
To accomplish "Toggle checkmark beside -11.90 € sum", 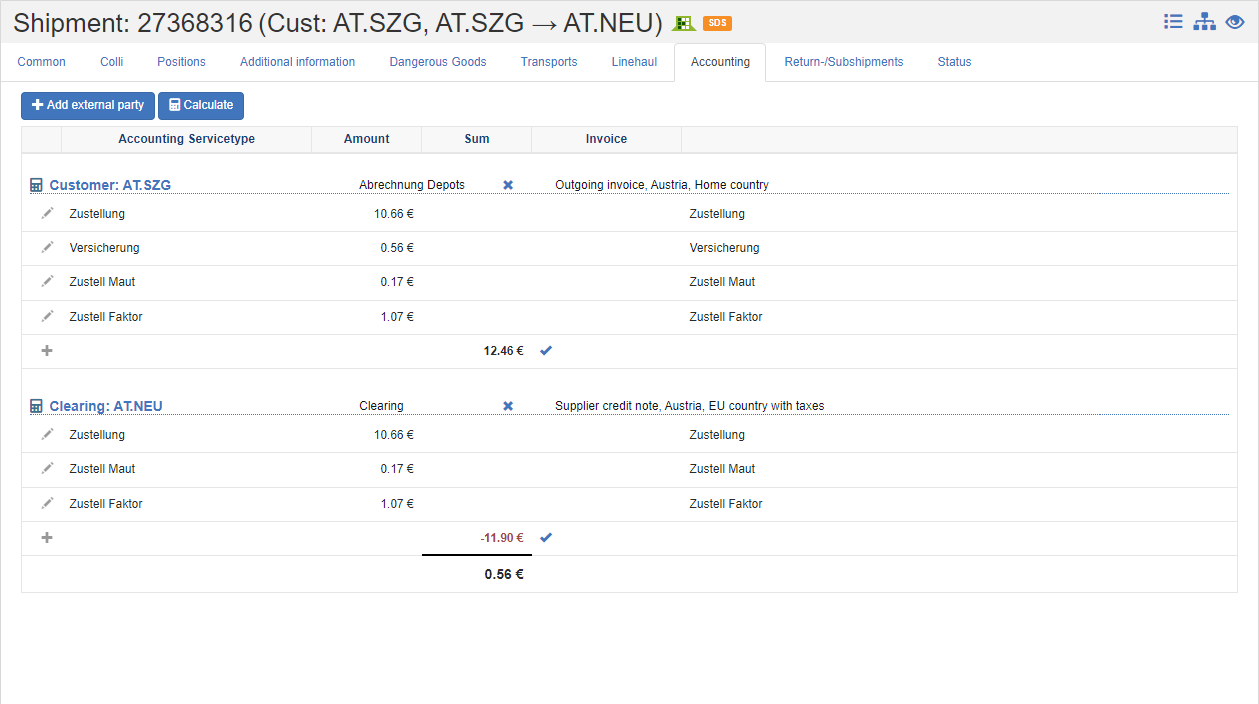I will pyautogui.click(x=546, y=538).
